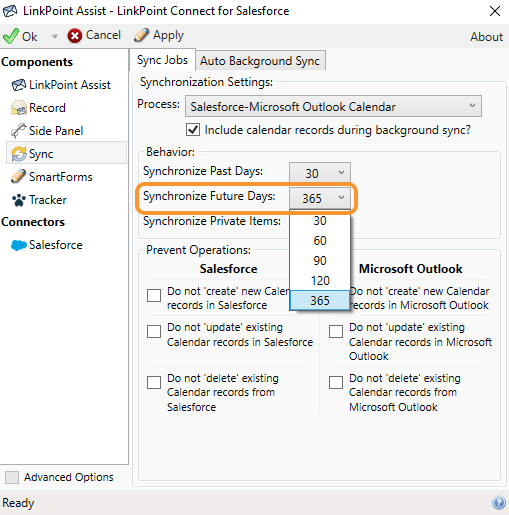Image resolution: width=509 pixels, height=515 pixels.
Task: Switch to the Auto Background Sync tab
Action: (260, 61)
